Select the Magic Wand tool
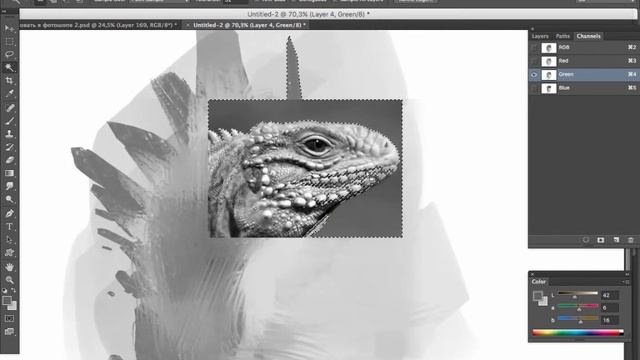The height and width of the screenshot is (360, 640). coord(9,67)
